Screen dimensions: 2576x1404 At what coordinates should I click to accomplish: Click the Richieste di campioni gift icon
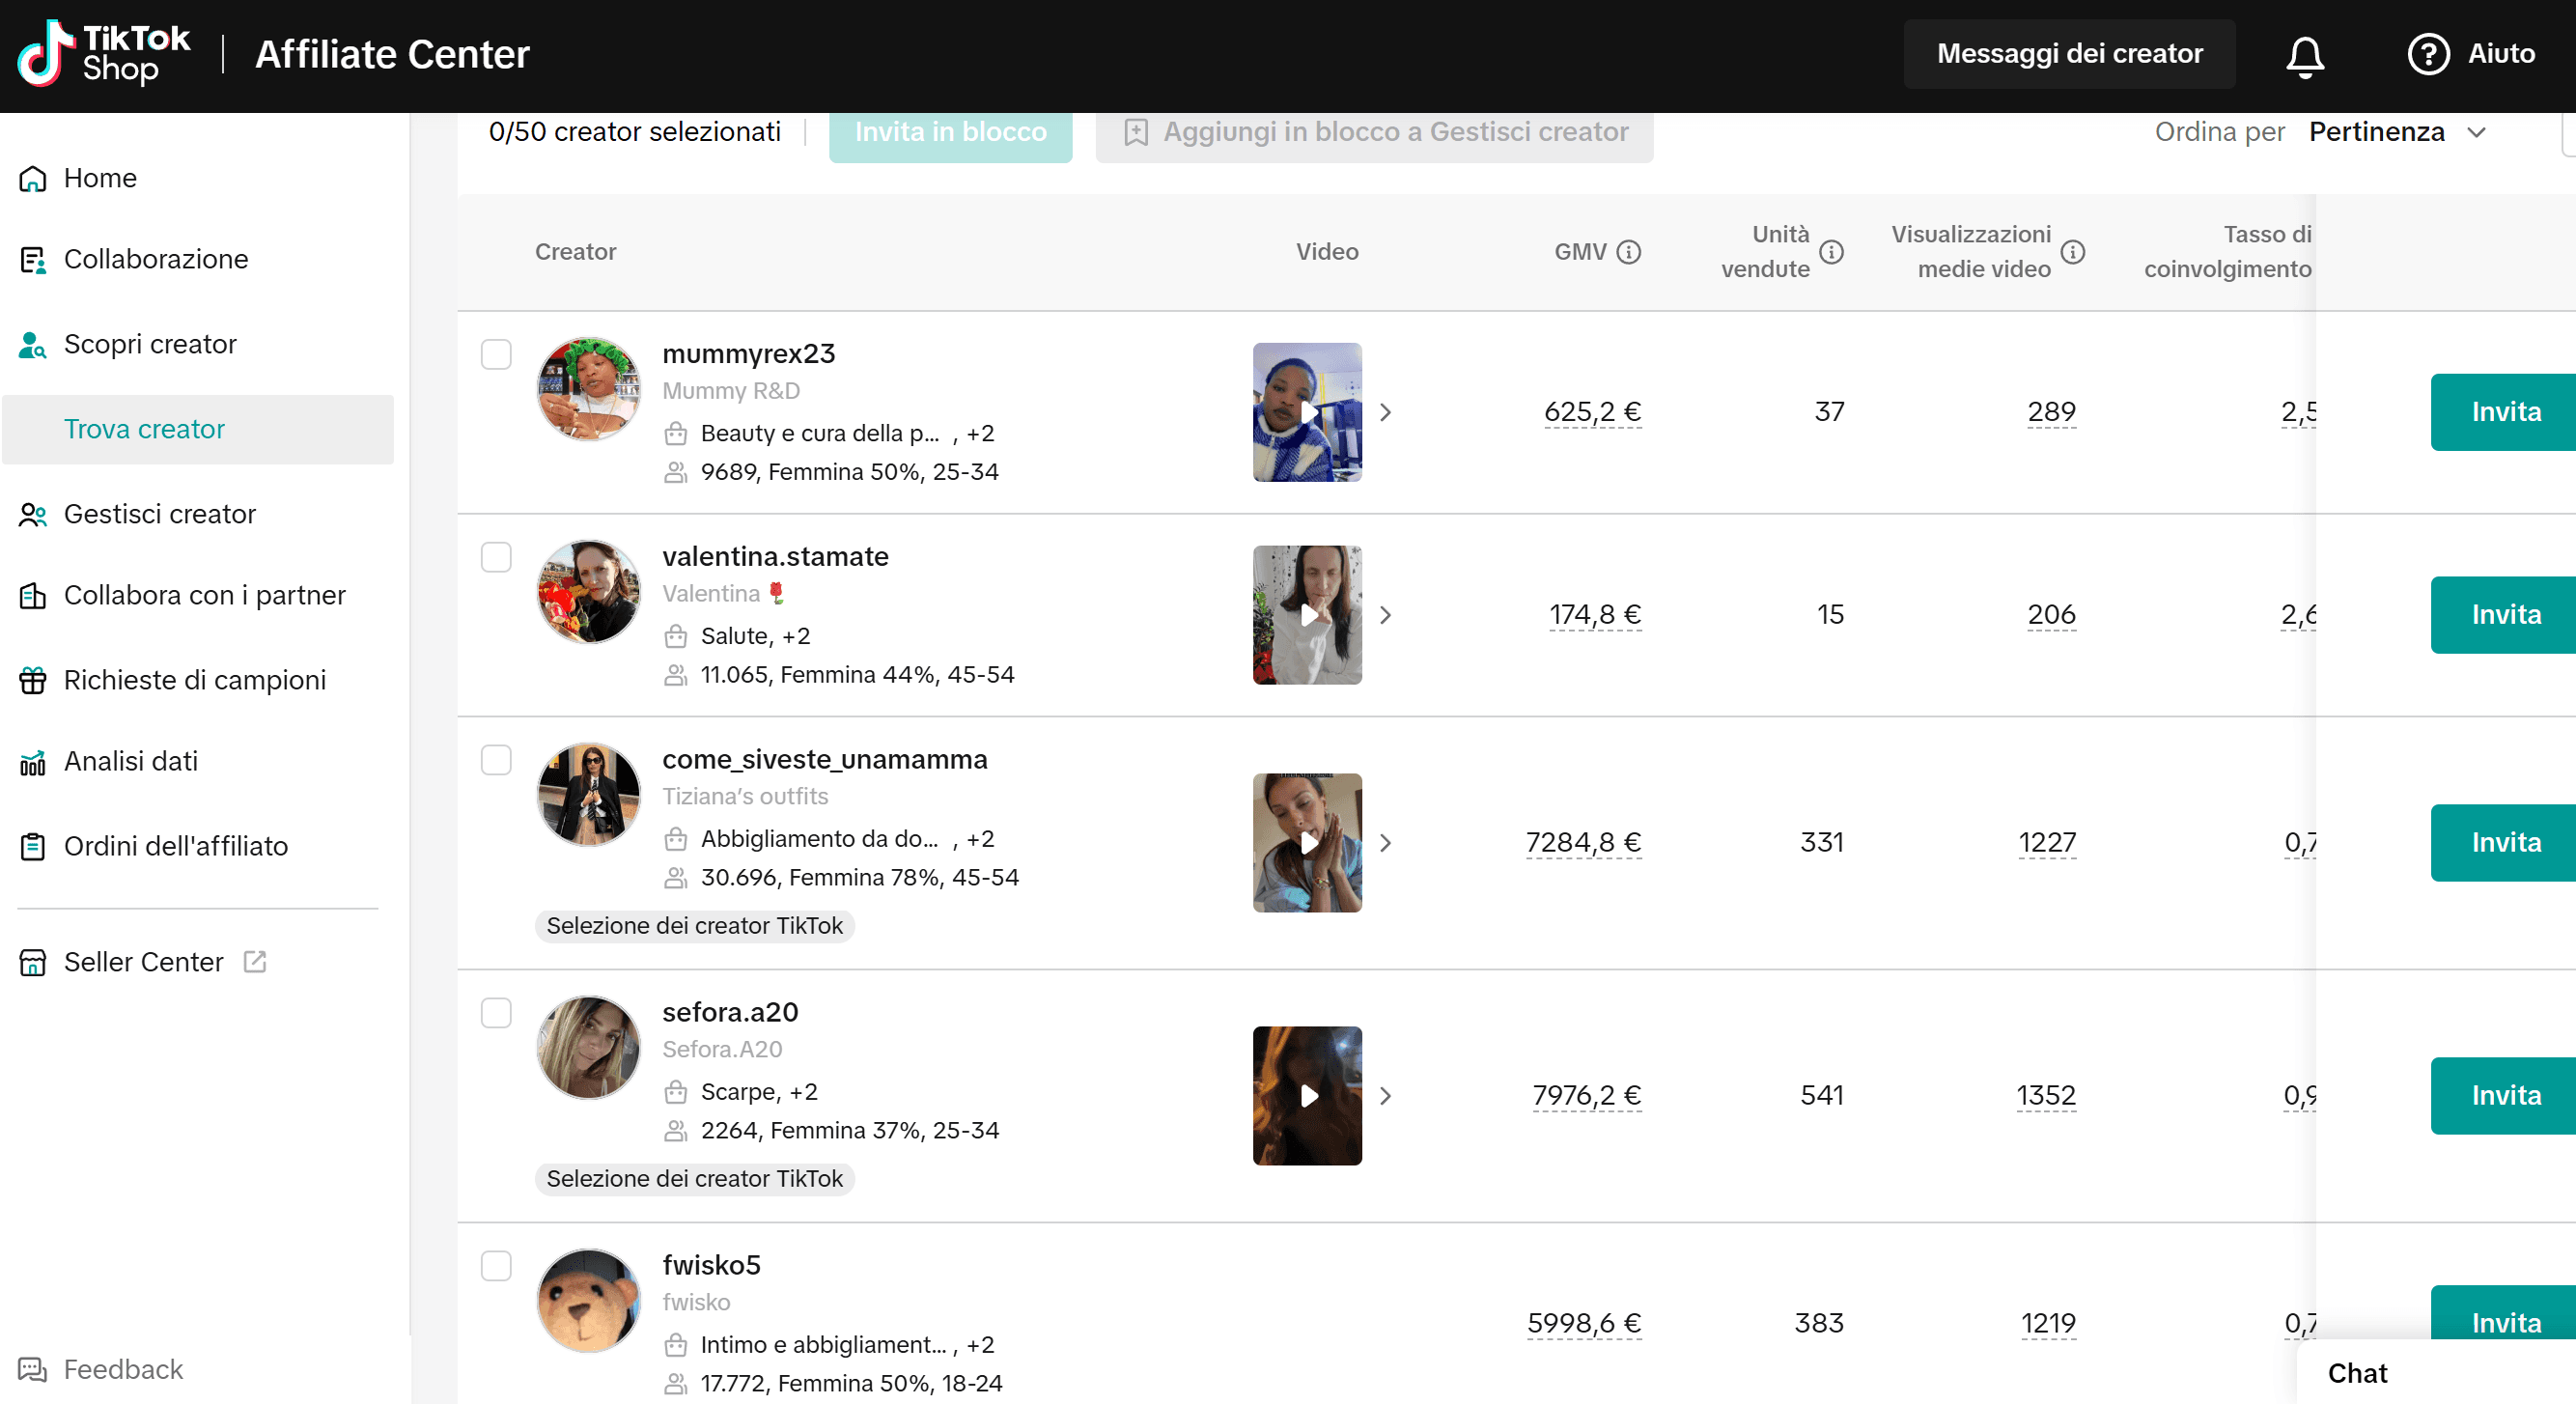33,680
